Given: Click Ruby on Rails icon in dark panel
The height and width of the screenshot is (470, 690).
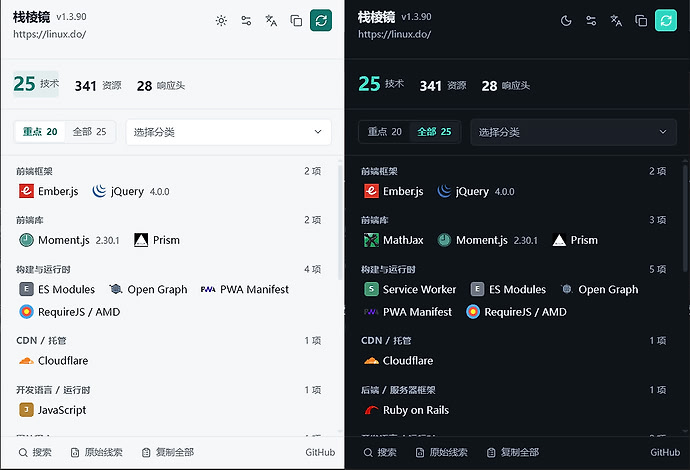Looking at the screenshot, I should tap(371, 410).
